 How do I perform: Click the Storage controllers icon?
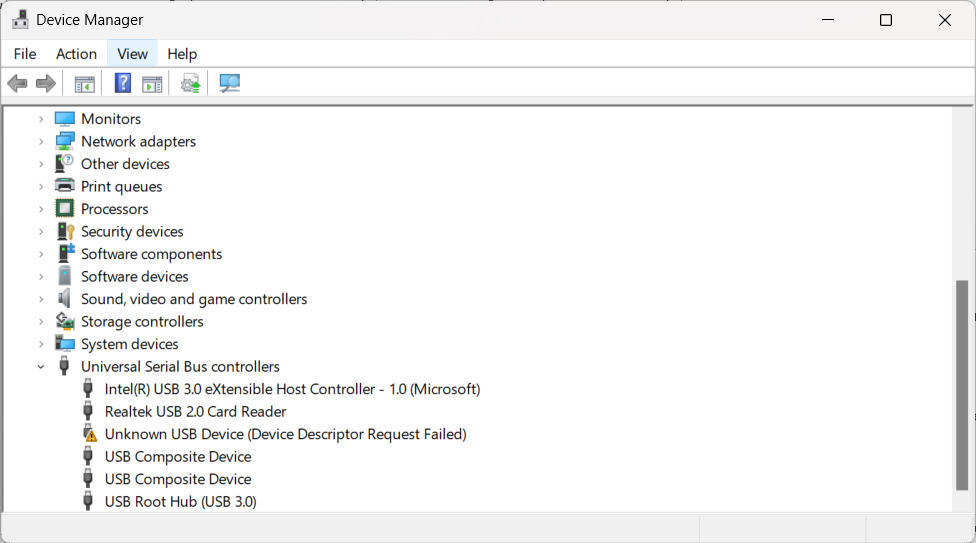pos(65,321)
